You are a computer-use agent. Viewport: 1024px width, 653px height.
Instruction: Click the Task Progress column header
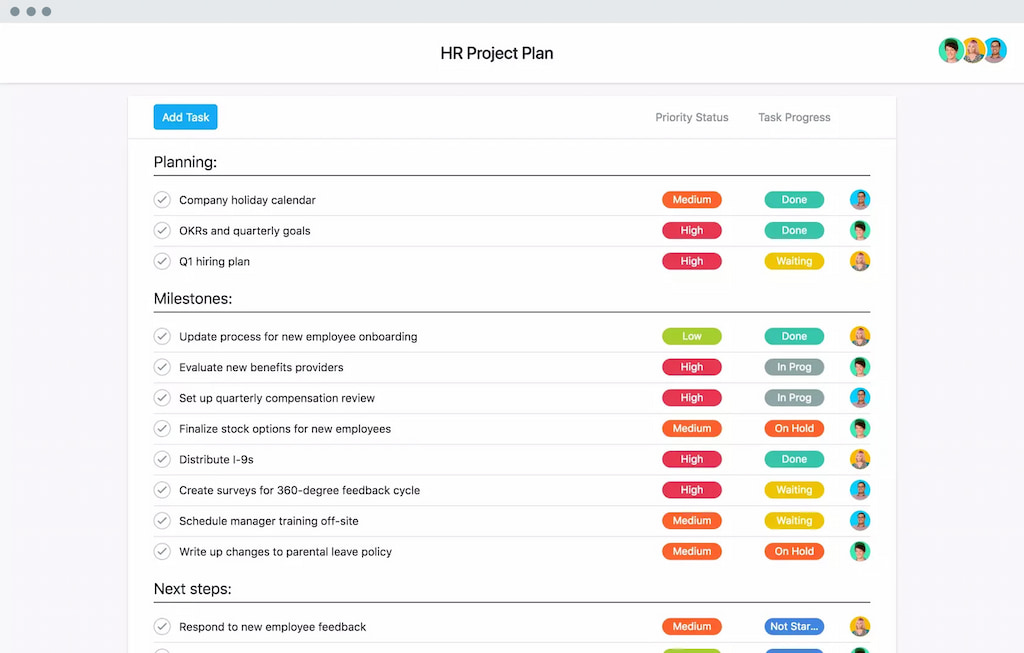(793, 117)
